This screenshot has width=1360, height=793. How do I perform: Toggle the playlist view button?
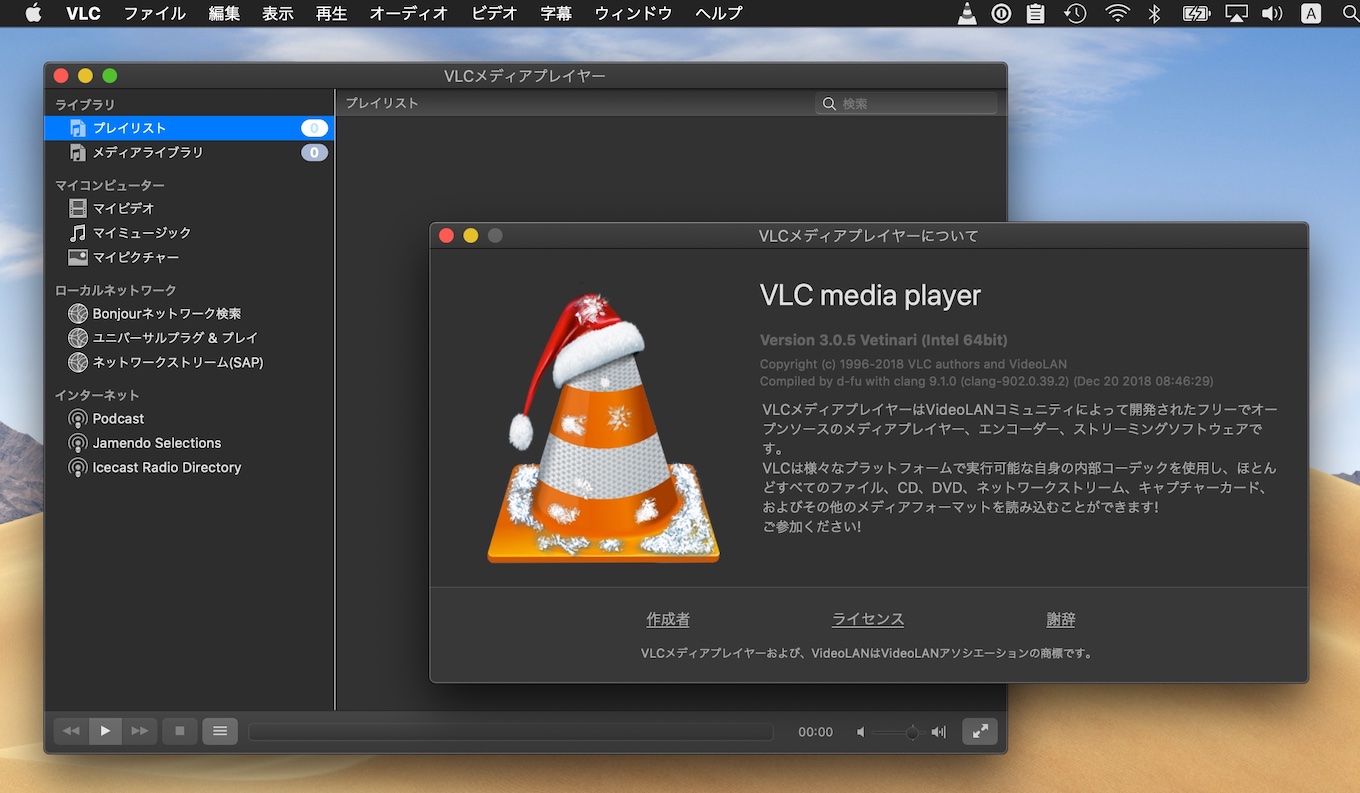pyautogui.click(x=220, y=731)
